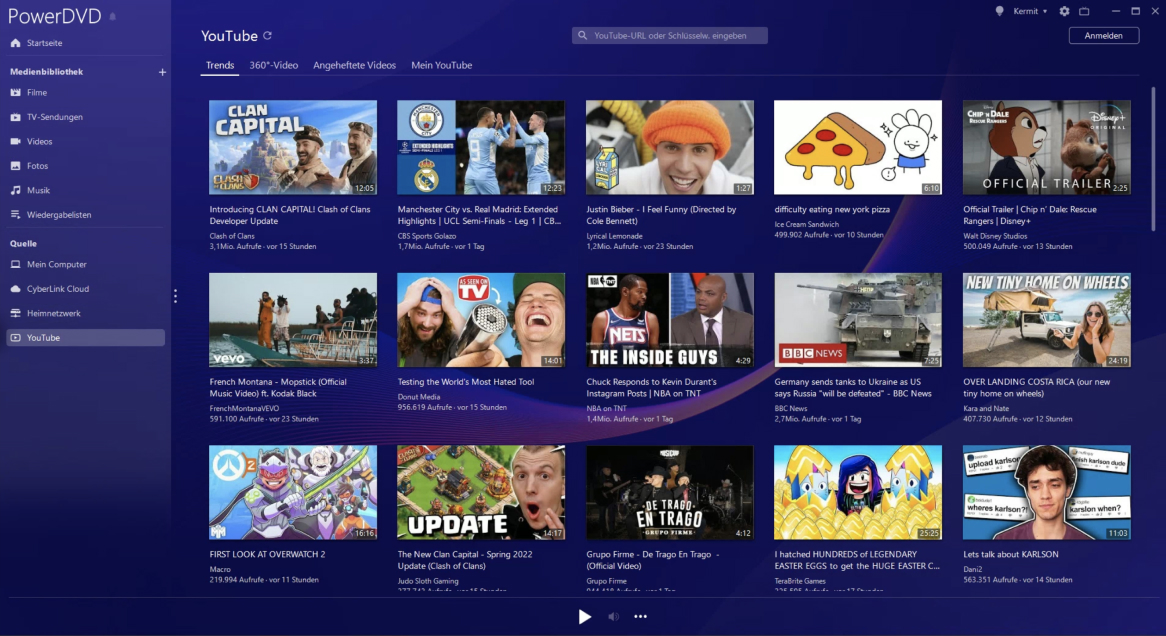Switch to TV mode icon
Viewport: 1166px width, 636px height.
coord(1084,11)
